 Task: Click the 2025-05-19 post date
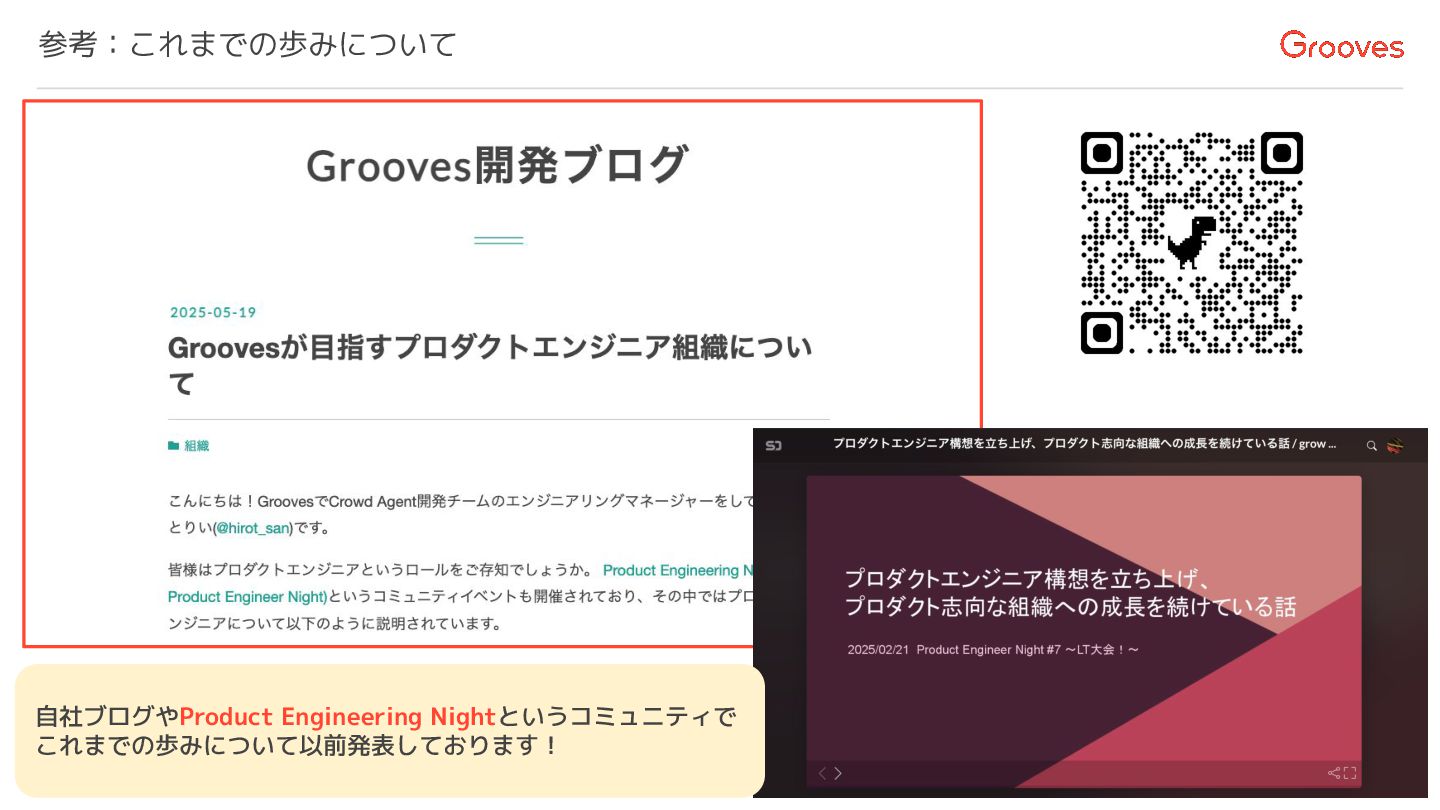(213, 312)
